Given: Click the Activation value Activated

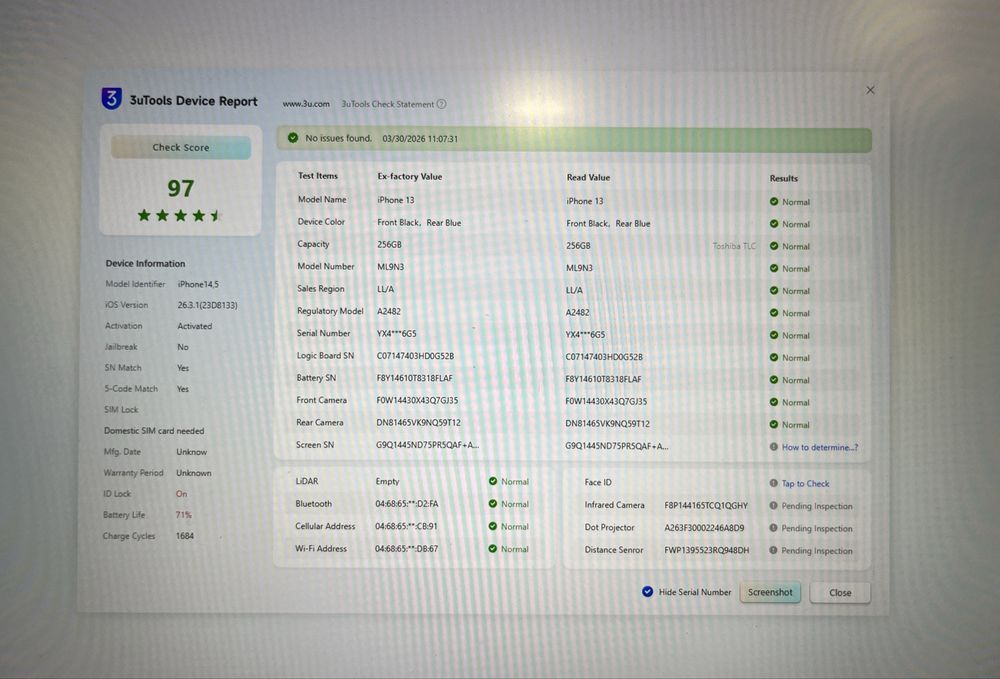Looking at the screenshot, I should click(x=195, y=326).
